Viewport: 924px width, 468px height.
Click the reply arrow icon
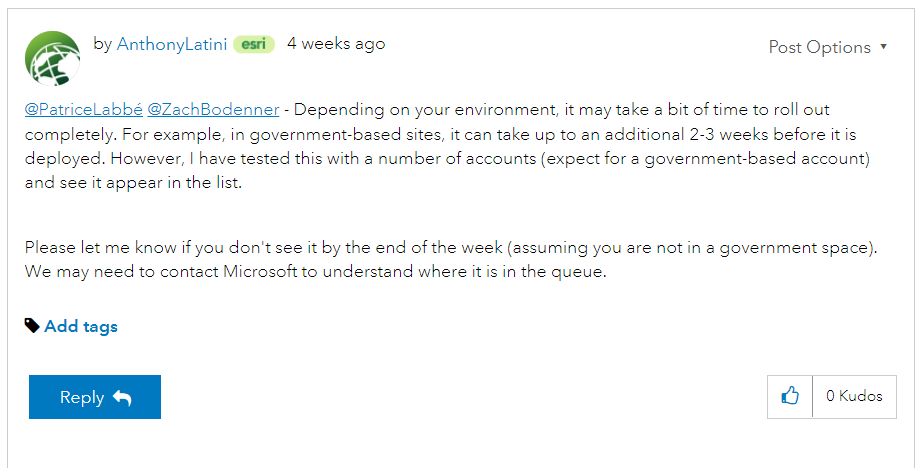[122, 398]
